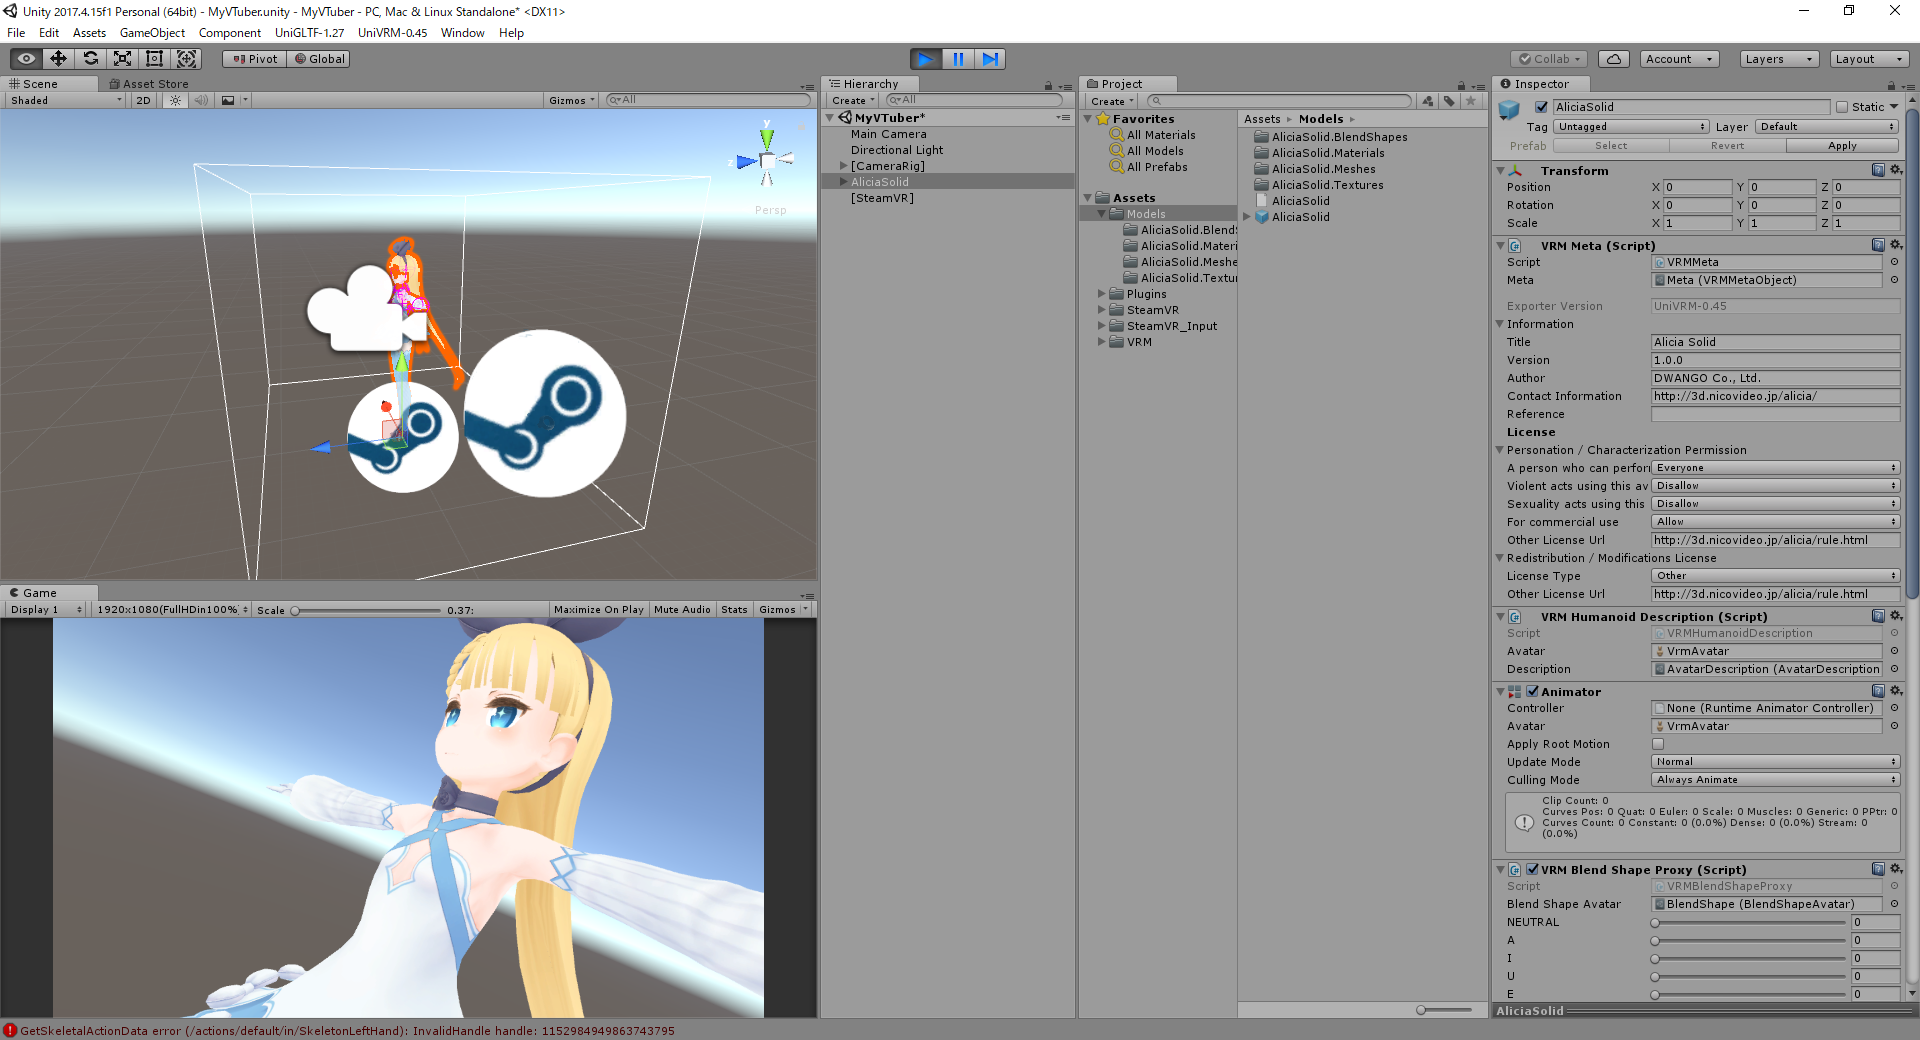Expand the Plugins folder in the Project panel
Viewport: 1920px width, 1040px height.
click(1101, 294)
